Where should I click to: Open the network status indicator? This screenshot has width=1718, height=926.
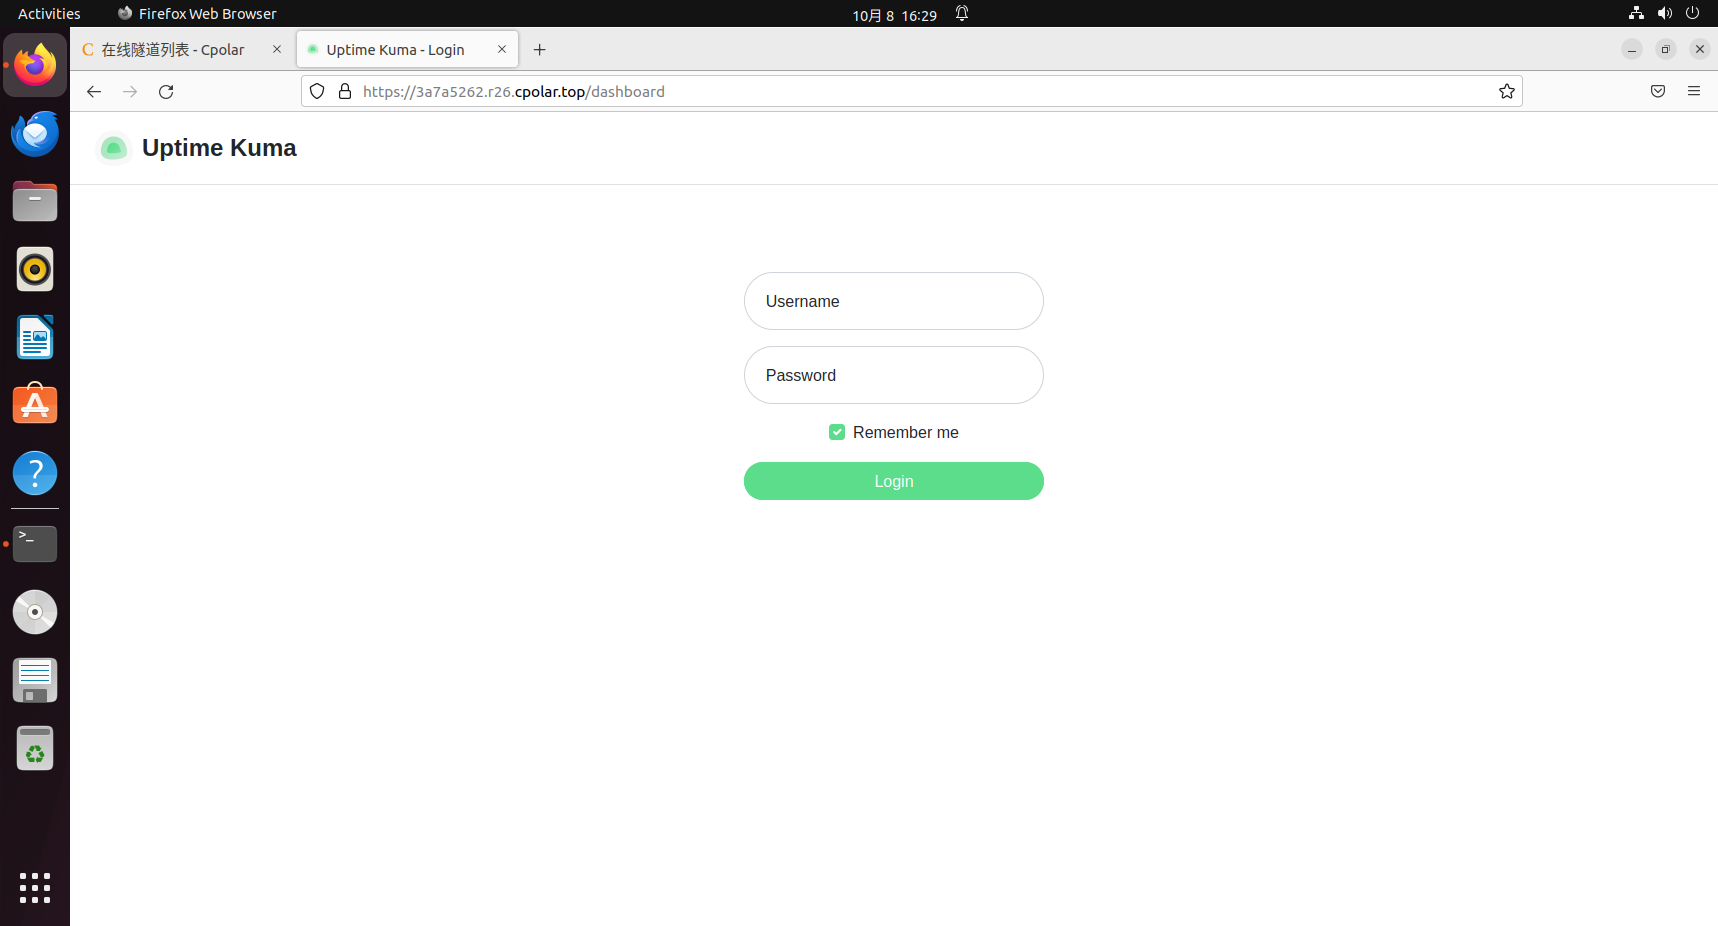coord(1636,13)
